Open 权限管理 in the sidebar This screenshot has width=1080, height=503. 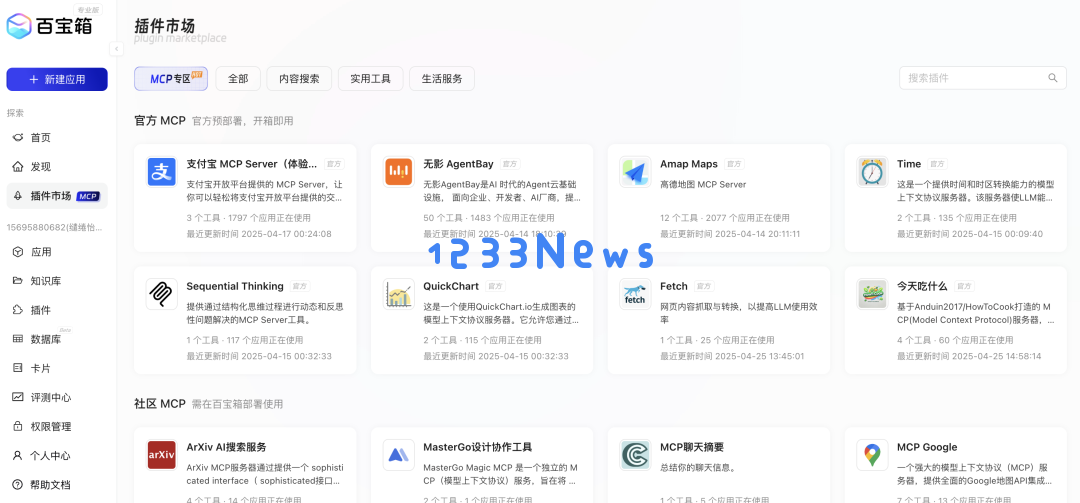(x=57, y=427)
